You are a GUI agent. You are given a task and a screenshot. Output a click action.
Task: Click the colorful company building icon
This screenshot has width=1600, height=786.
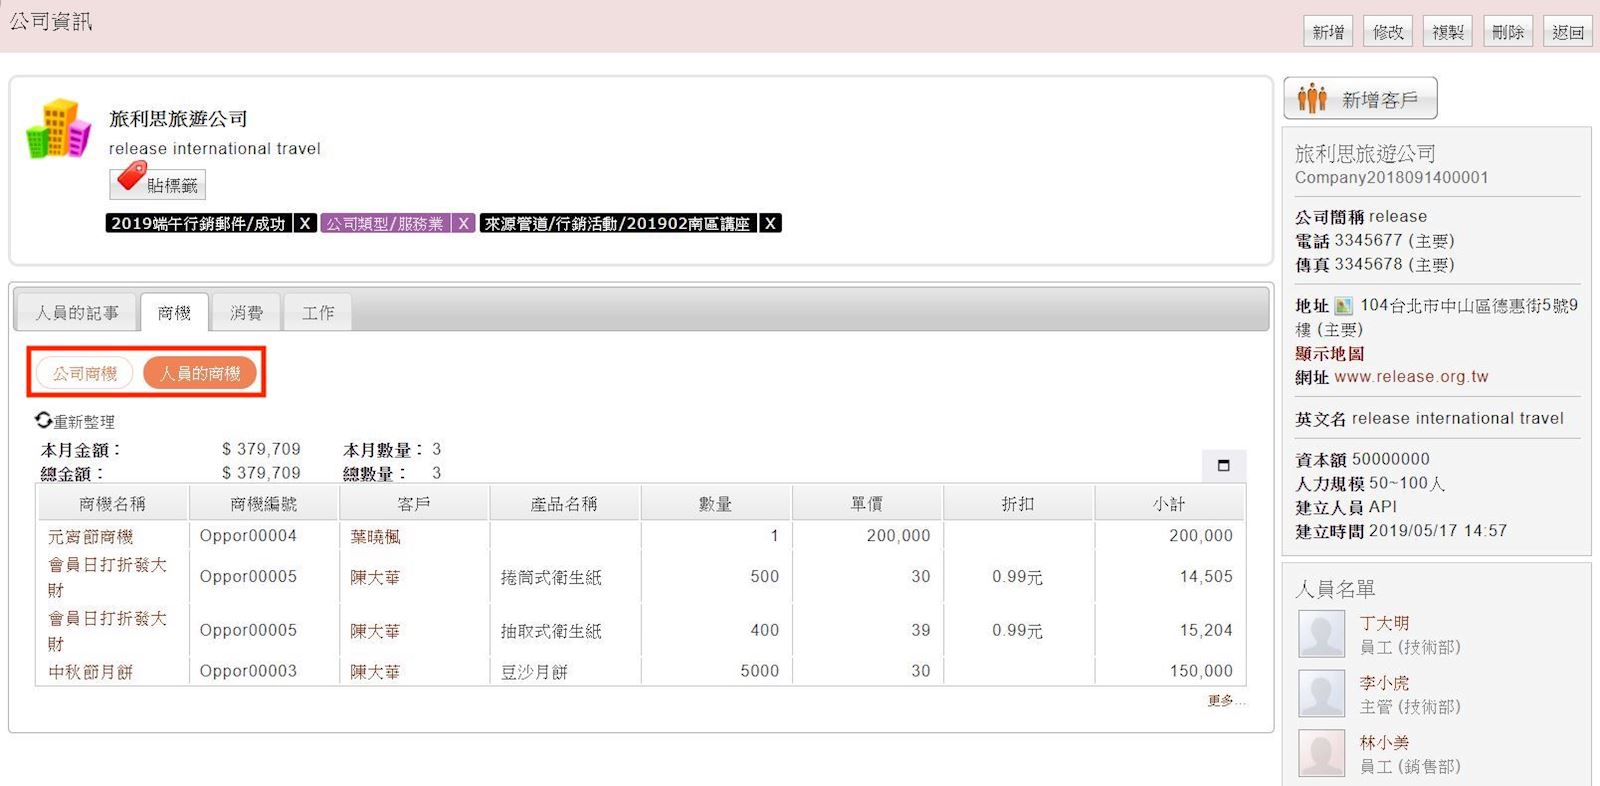point(59,128)
